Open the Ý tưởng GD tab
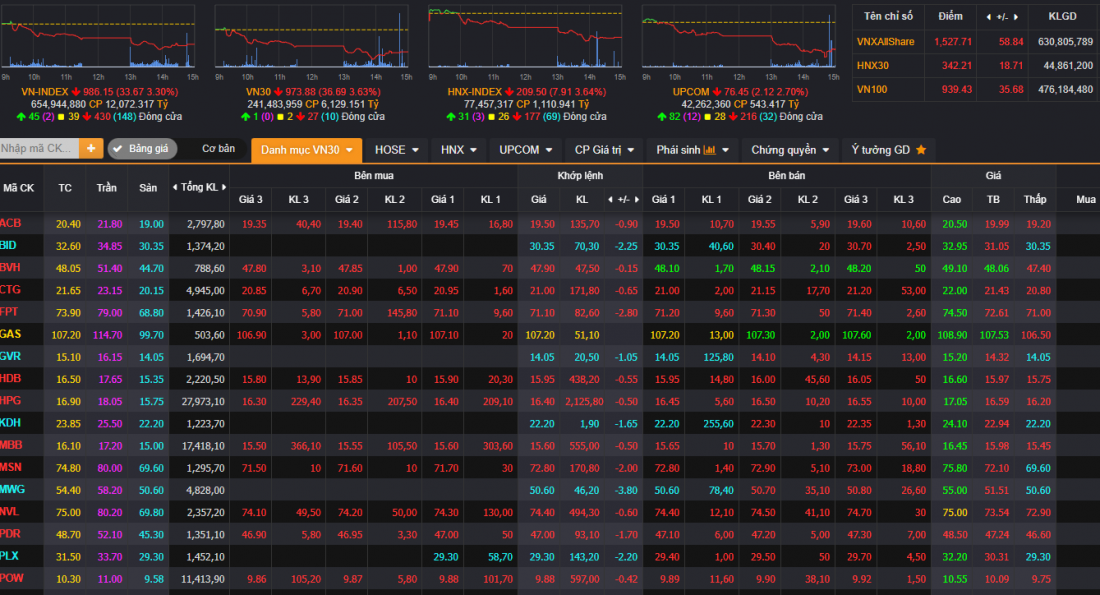 888,150
